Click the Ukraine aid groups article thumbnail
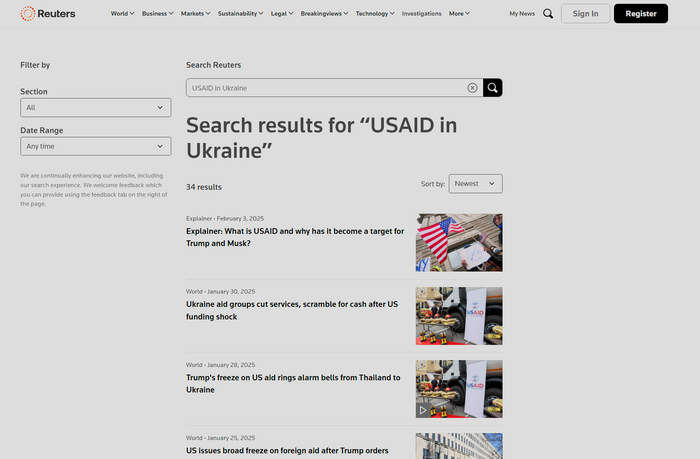 [459, 316]
